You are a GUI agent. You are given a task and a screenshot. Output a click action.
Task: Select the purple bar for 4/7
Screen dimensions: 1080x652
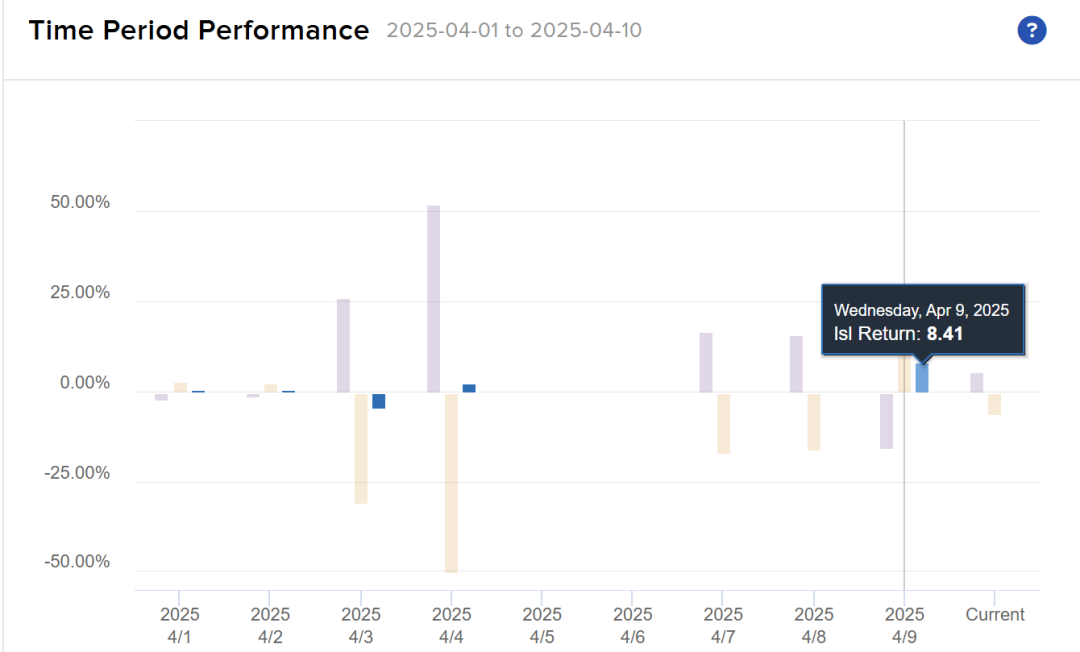[706, 362]
